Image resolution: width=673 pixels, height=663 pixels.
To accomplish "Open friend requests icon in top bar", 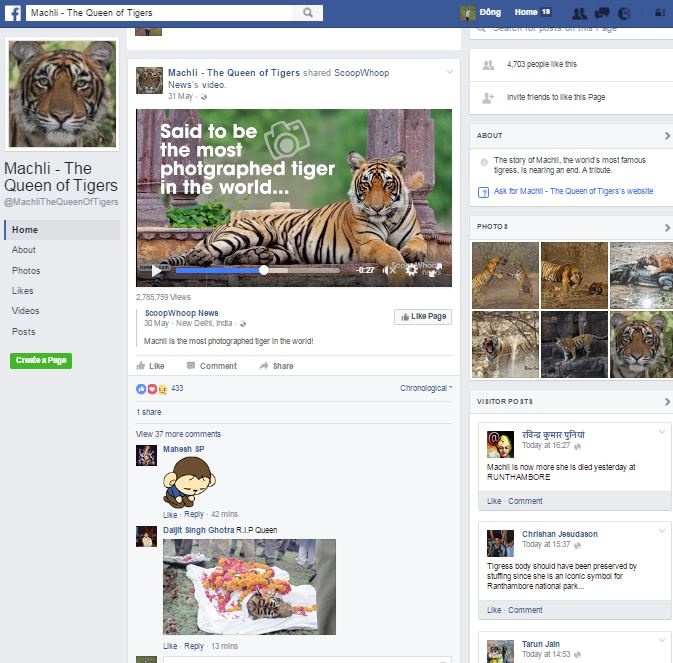I will 579,13.
